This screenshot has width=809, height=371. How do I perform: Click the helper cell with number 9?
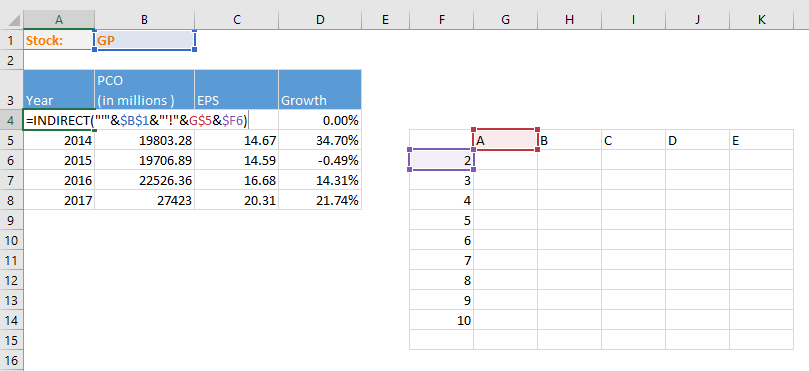(441, 300)
